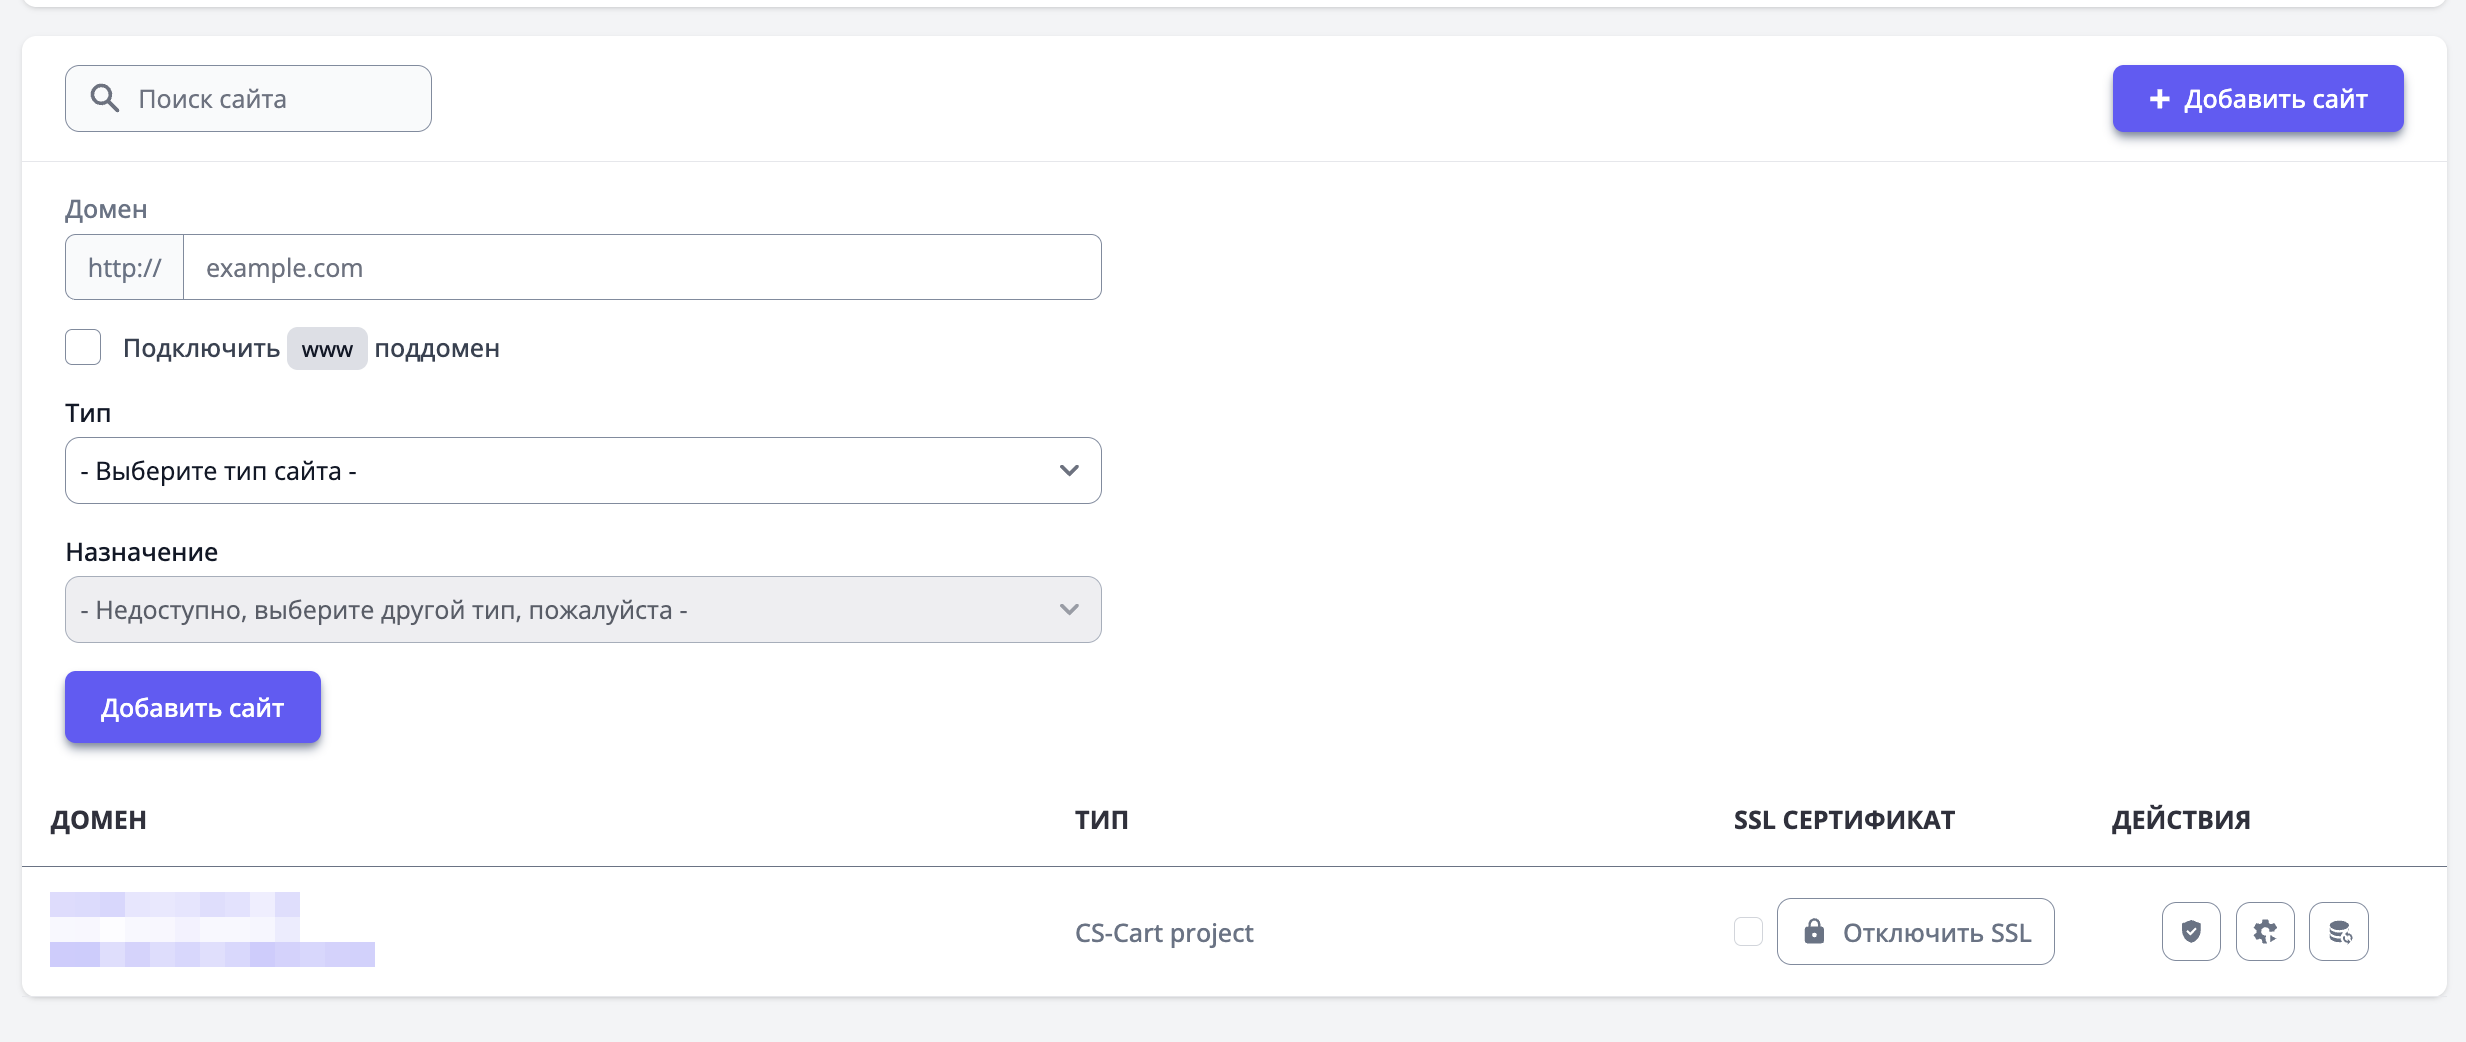
Task: Focus the example.com domain input field
Action: click(x=641, y=267)
